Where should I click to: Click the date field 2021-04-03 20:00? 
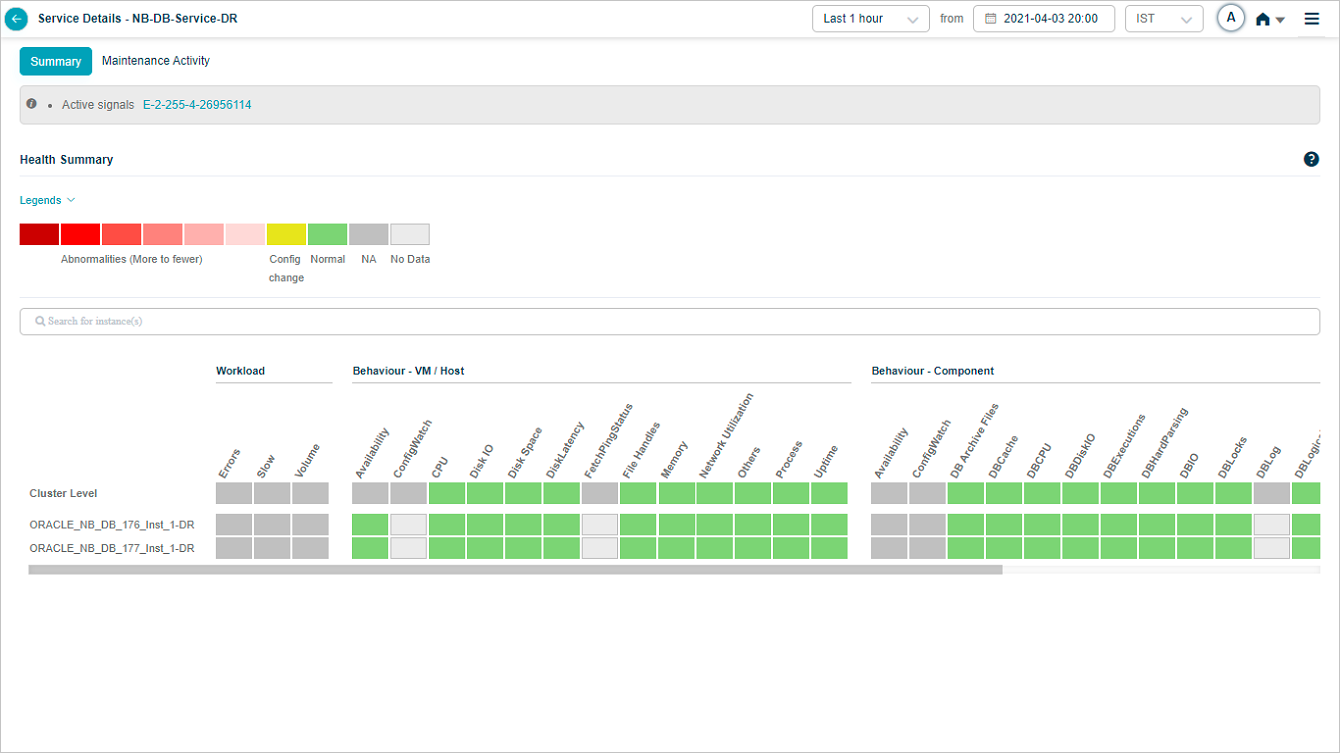point(1044,19)
